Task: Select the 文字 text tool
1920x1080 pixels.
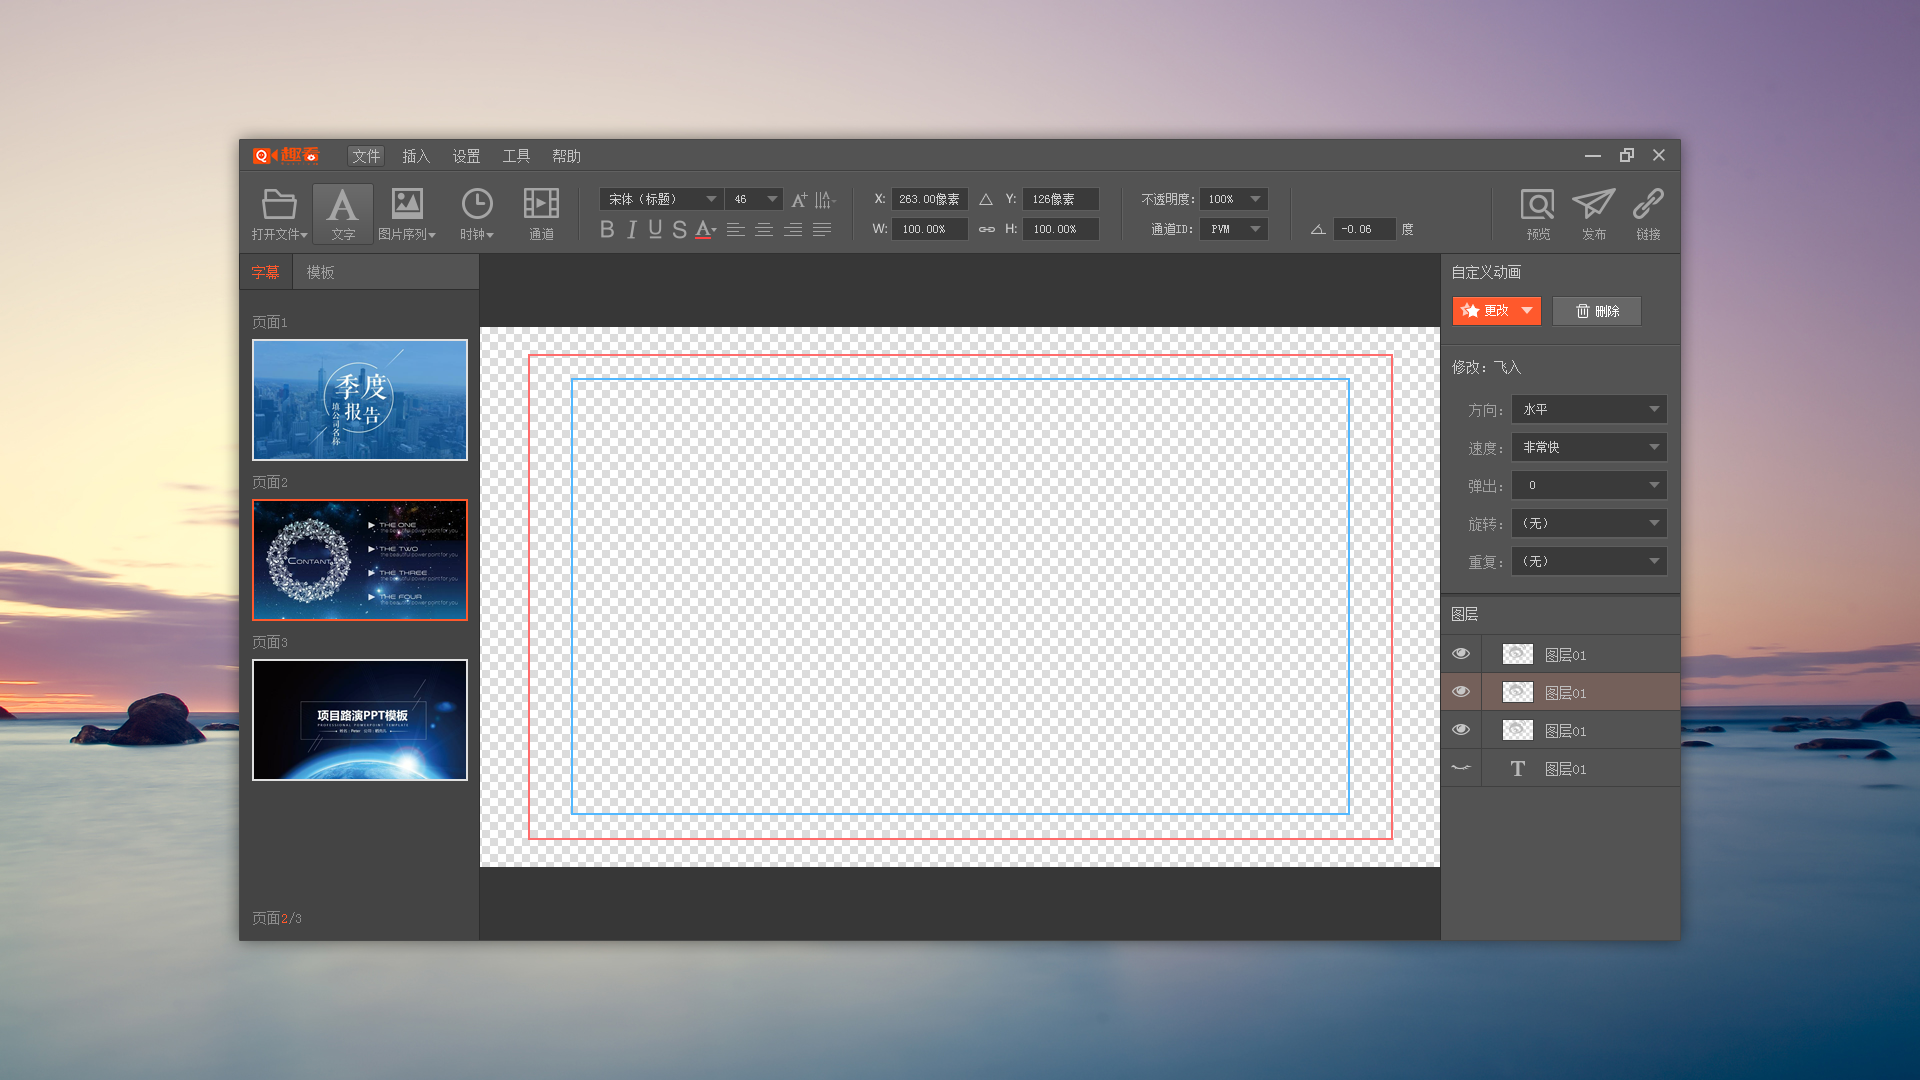Action: (x=342, y=214)
